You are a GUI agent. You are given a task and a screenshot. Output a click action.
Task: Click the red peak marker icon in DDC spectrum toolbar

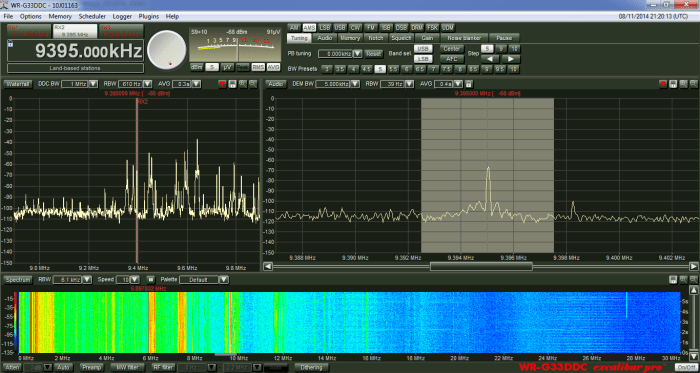click(x=222, y=84)
